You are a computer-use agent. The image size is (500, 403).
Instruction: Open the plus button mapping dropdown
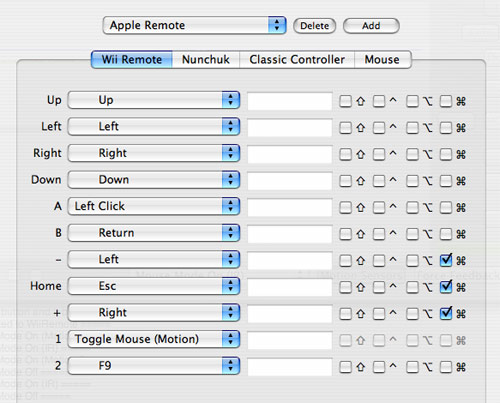tap(154, 313)
